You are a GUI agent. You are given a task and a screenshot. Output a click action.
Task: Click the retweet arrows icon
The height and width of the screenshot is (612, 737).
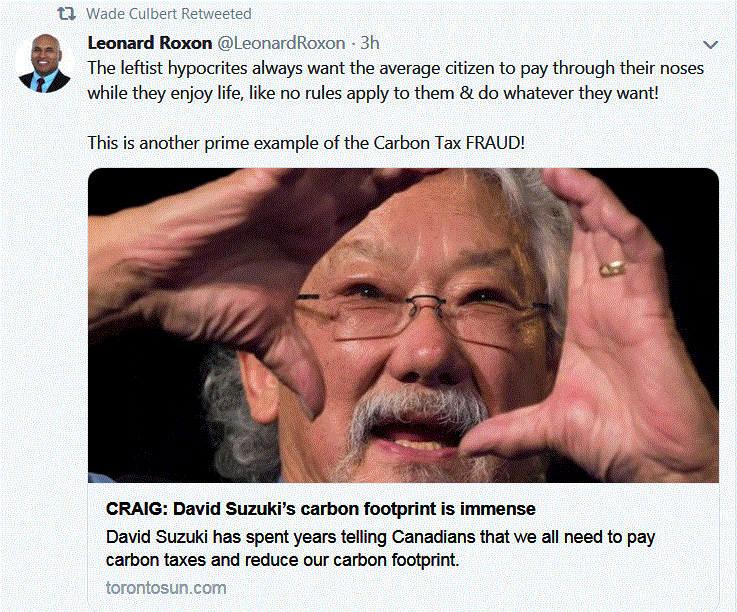click(66, 14)
